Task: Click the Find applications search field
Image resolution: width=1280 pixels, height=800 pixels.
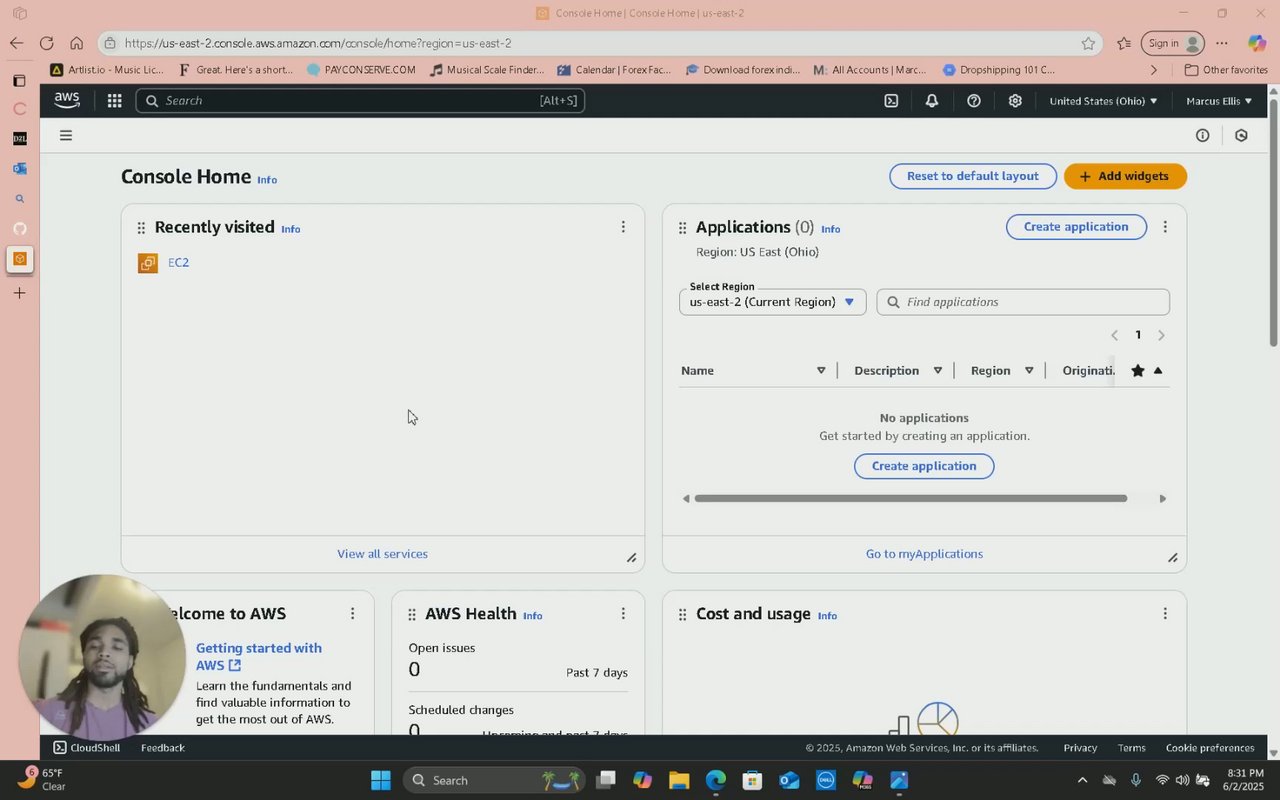Action: [x=1023, y=302]
